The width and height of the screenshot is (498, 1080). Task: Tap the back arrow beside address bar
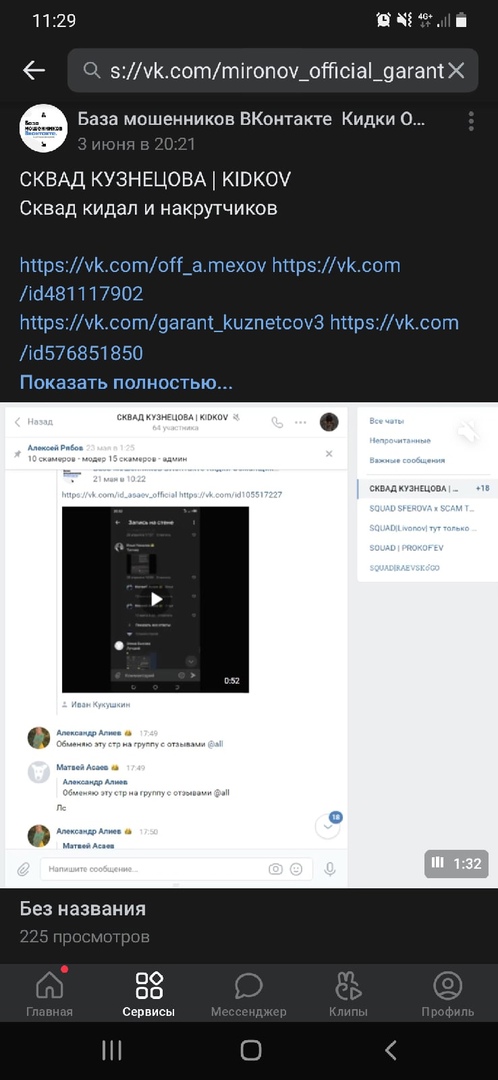34,70
